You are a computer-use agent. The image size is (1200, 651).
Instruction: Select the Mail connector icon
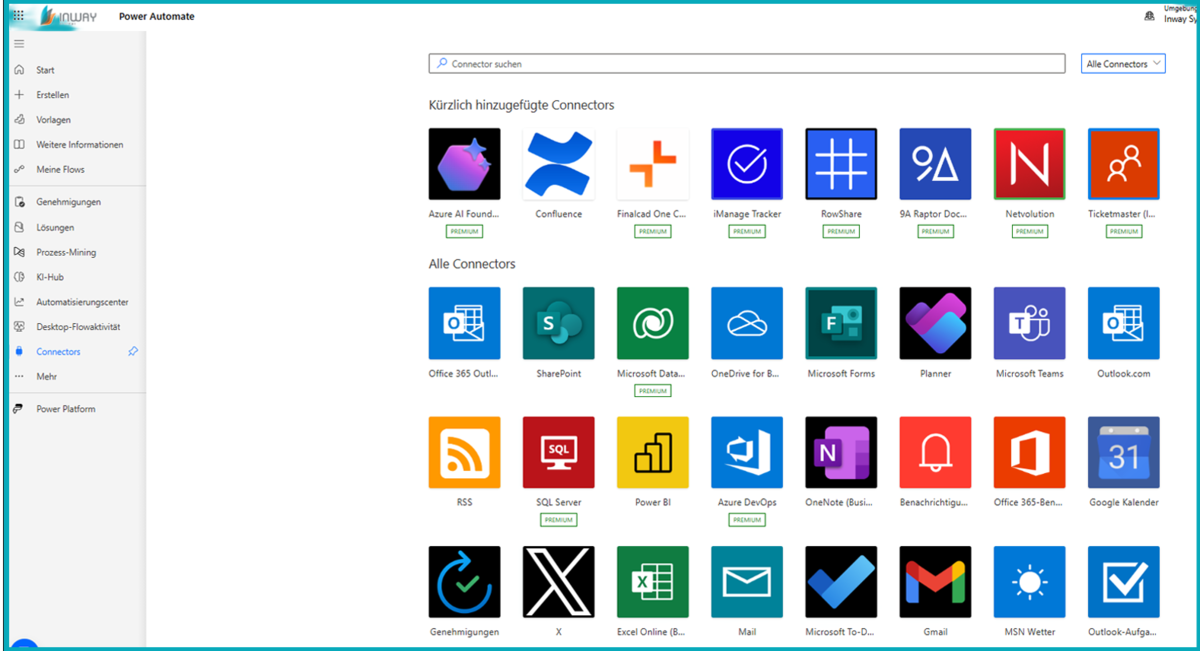click(747, 582)
